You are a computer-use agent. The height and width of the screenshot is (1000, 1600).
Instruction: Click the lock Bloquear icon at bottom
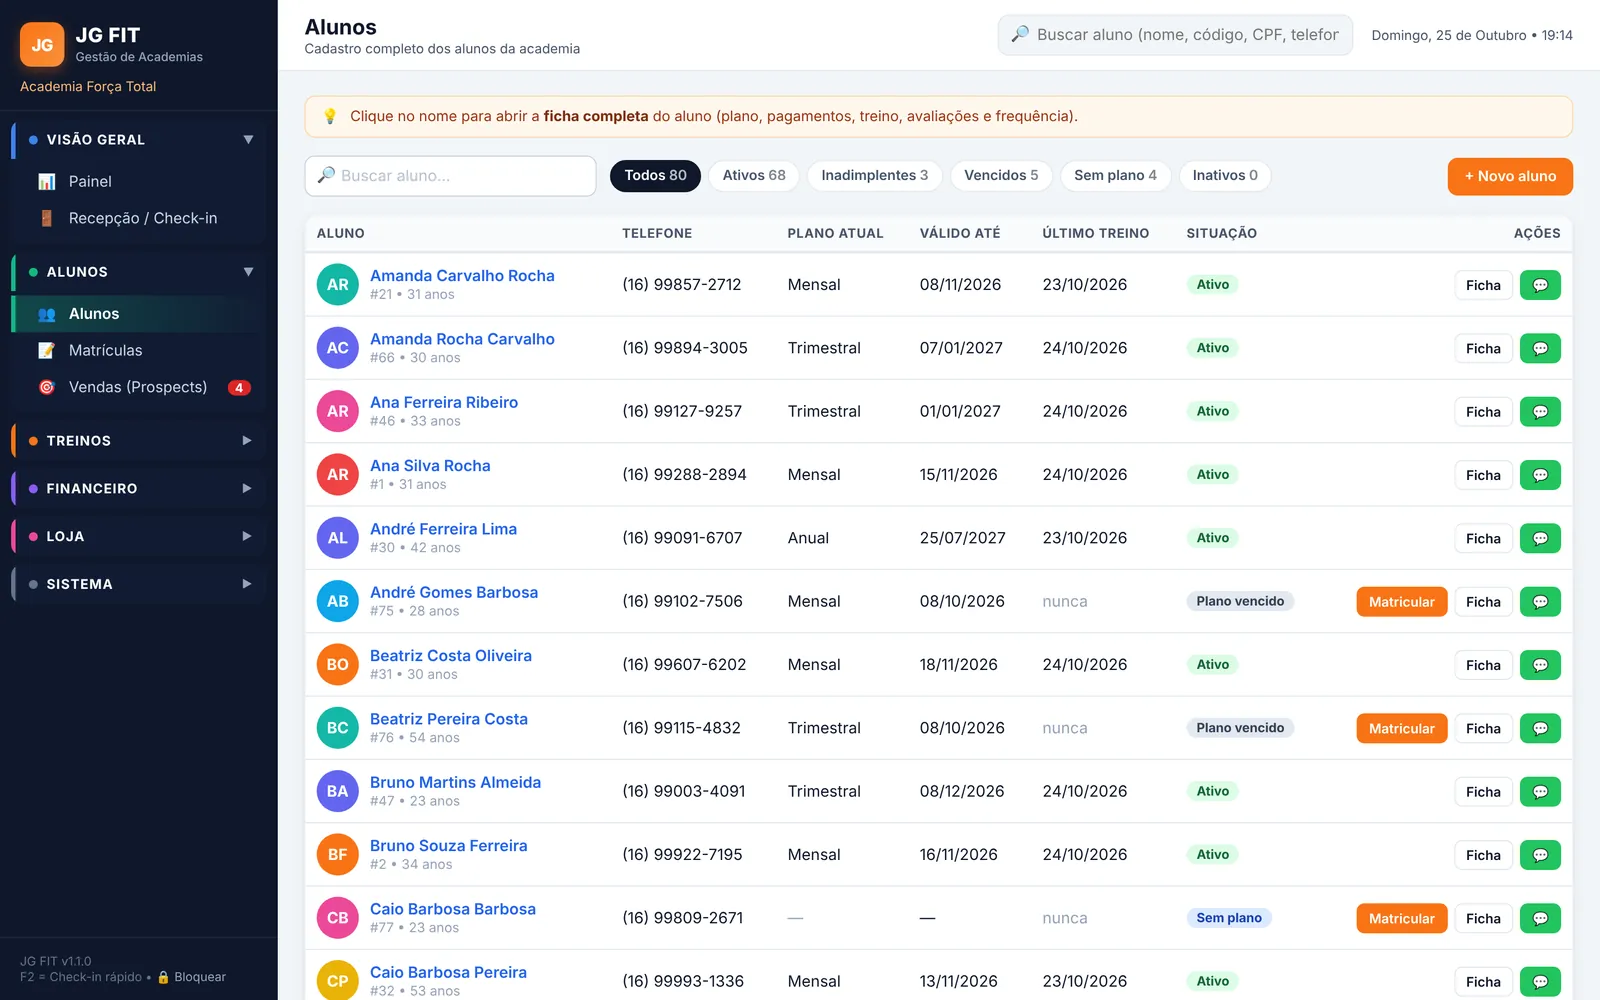pos(164,977)
